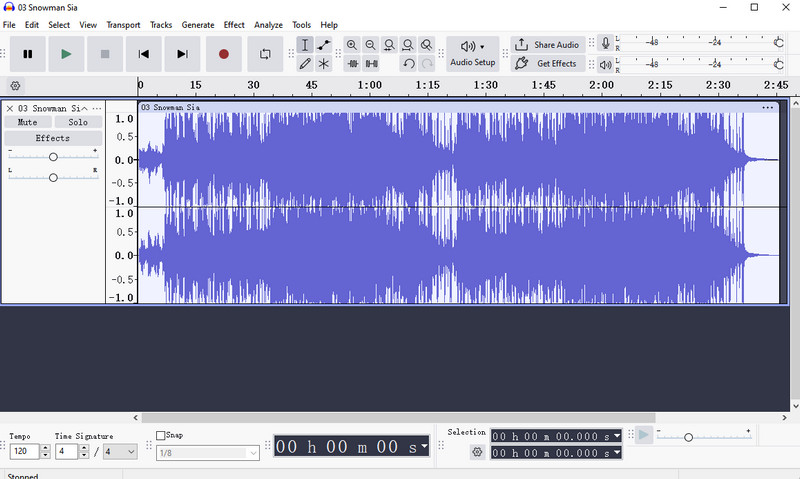Click the clip title 03 Snowman Sia

pyautogui.click(x=170, y=108)
